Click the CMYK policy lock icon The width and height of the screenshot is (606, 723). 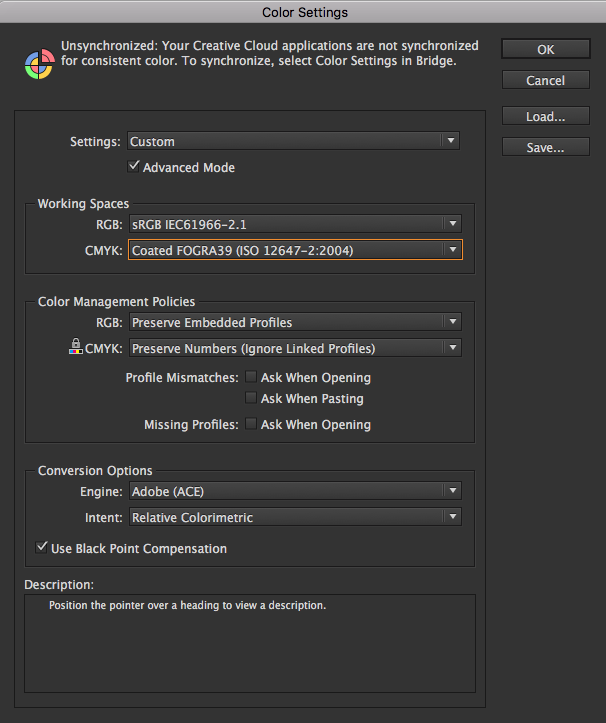76,346
